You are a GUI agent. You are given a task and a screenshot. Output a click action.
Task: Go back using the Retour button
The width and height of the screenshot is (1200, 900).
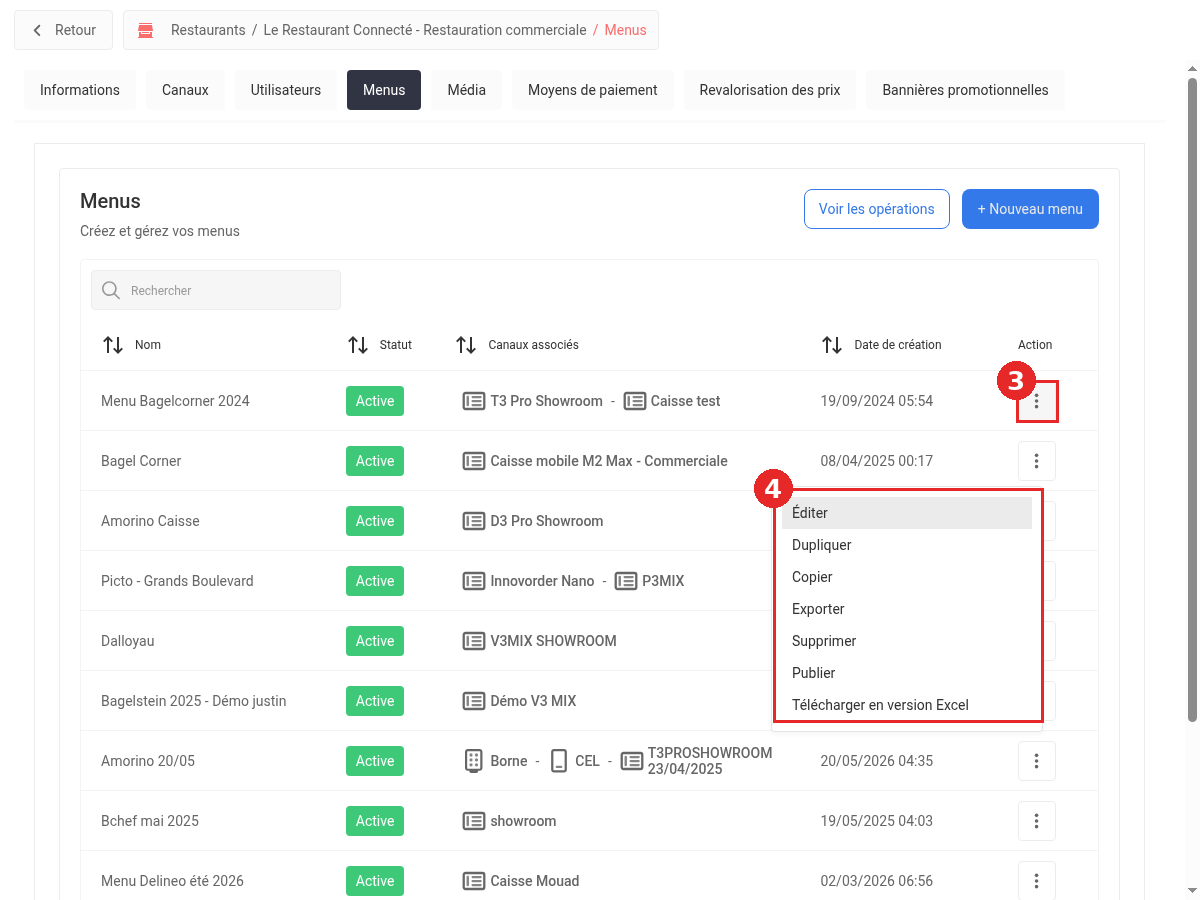coord(64,30)
